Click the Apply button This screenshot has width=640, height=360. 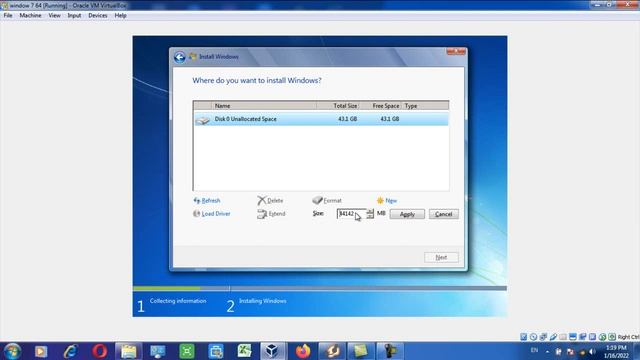coord(407,214)
